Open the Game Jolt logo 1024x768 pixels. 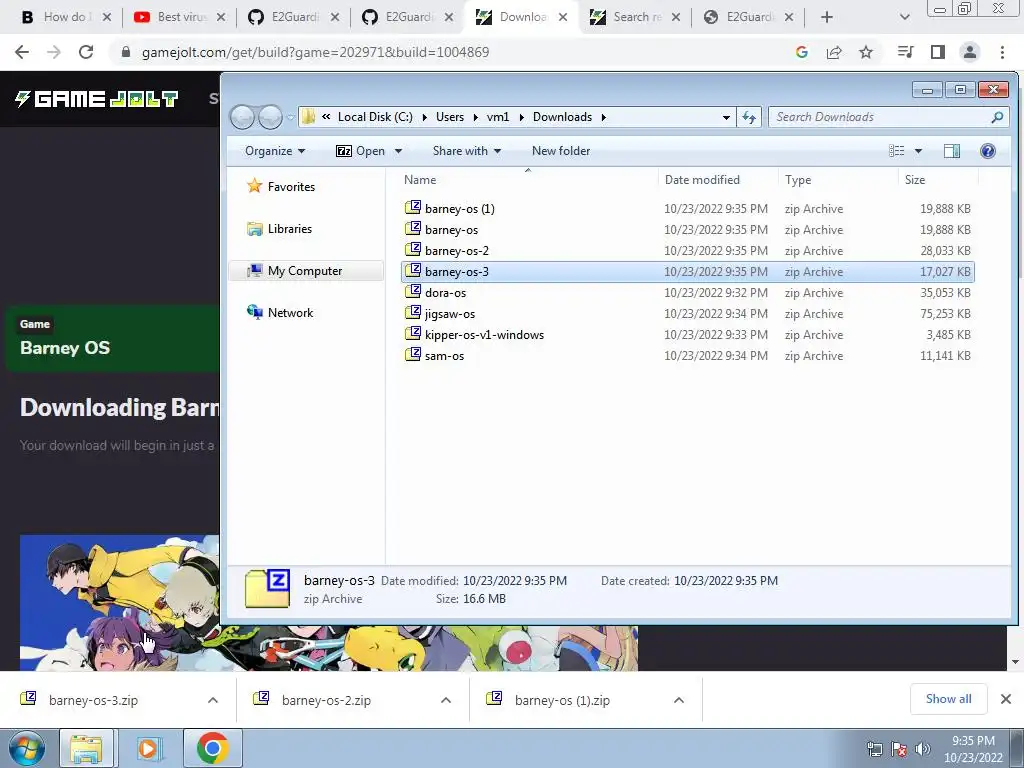[x=97, y=99]
